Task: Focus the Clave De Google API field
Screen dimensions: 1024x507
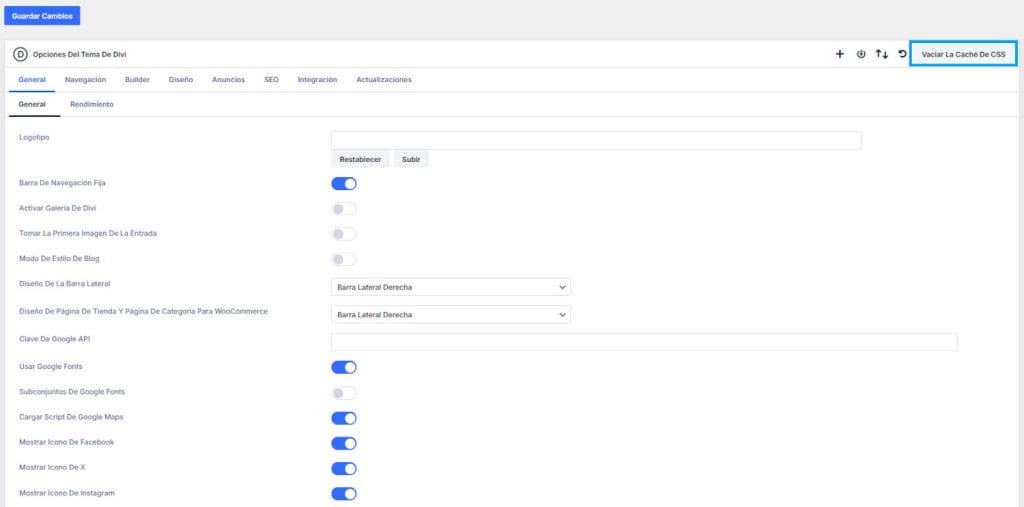Action: click(644, 342)
